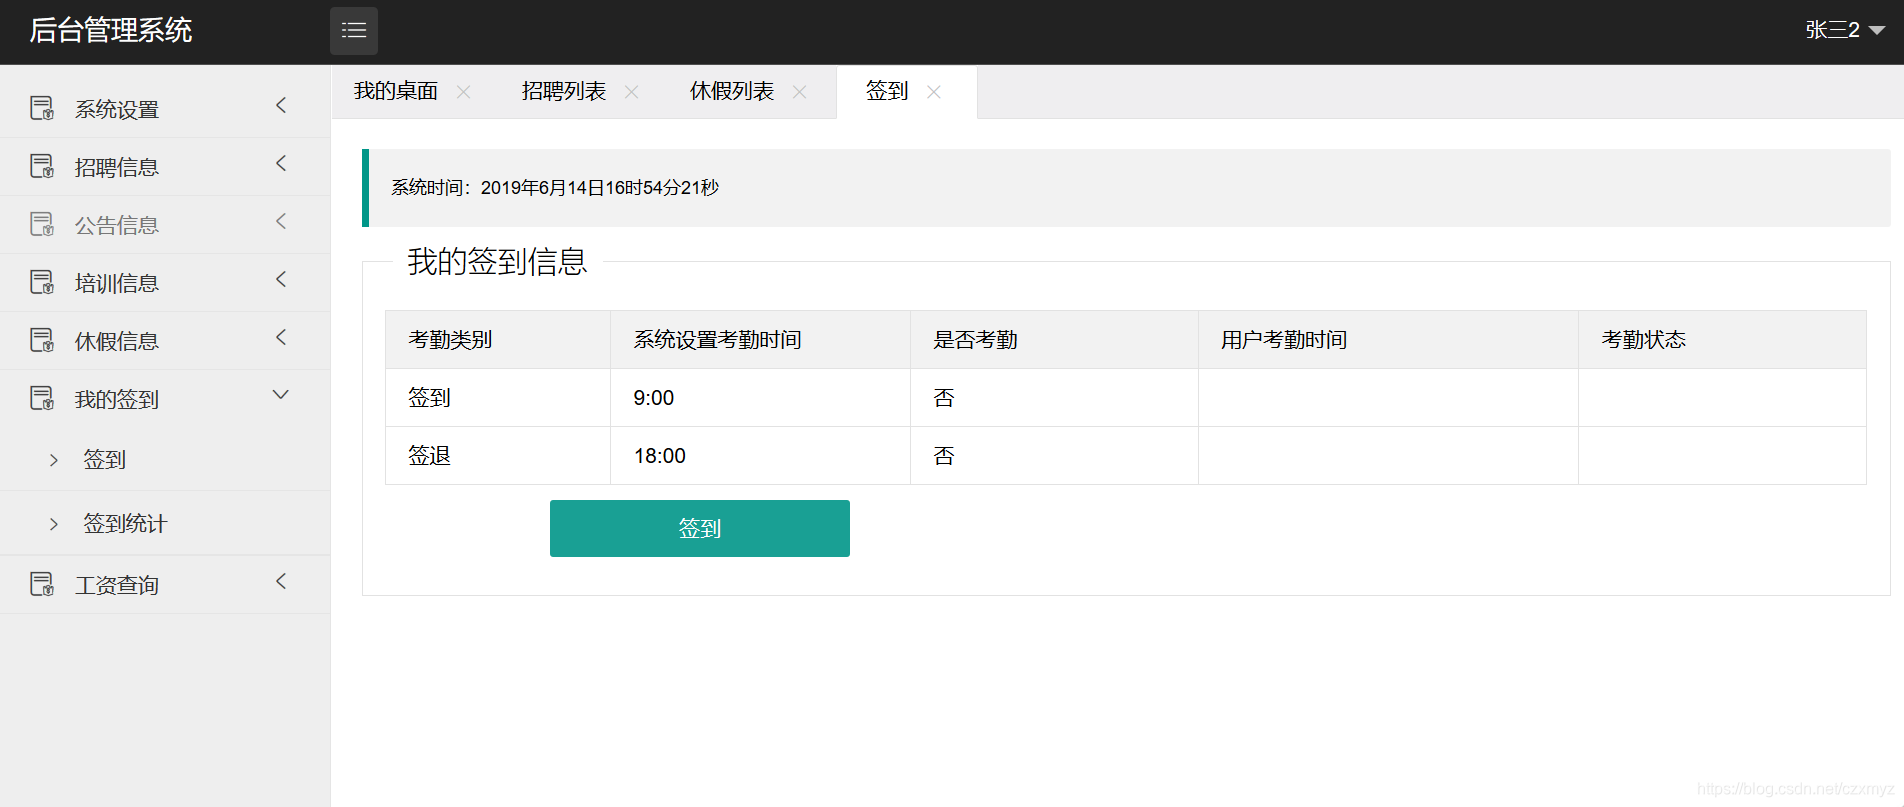Close the 招聘列表 tab

point(632,92)
